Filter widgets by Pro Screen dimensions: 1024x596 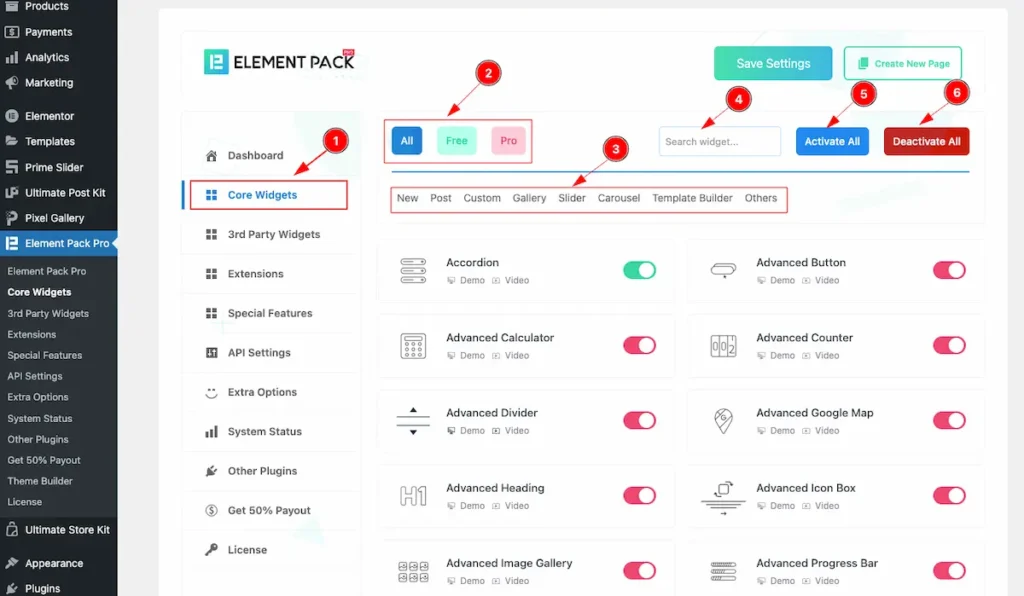point(508,141)
